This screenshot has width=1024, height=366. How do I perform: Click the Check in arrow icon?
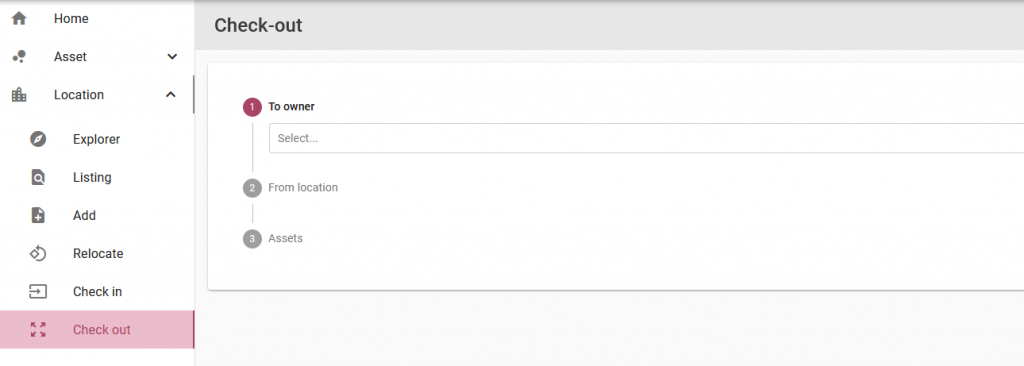38,291
